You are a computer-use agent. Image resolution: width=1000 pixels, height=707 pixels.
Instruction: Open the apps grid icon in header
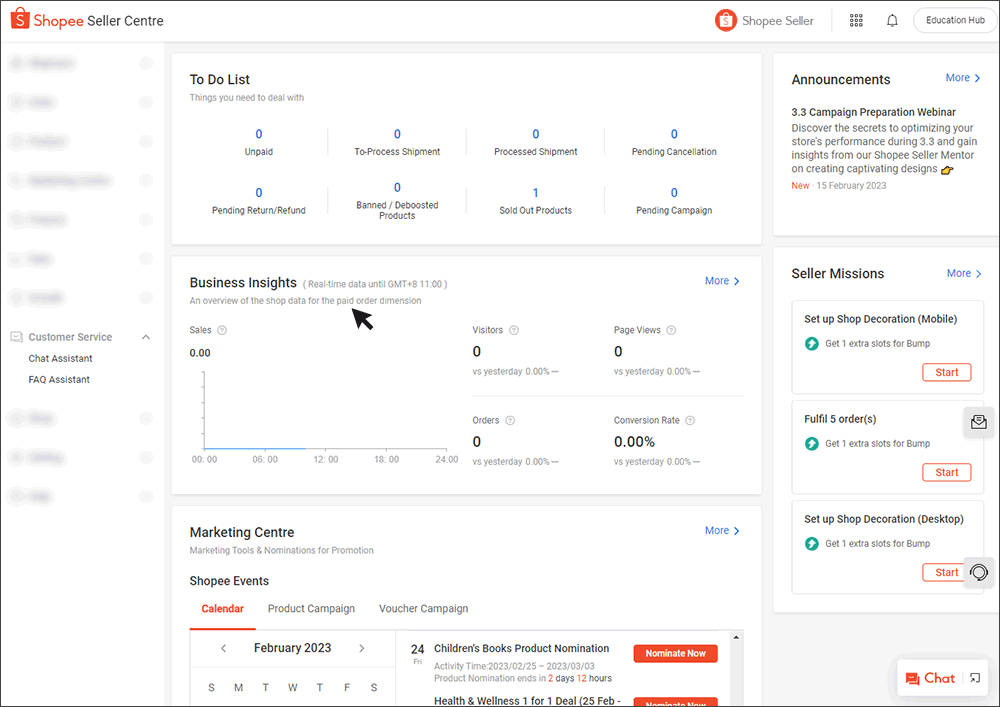click(856, 20)
